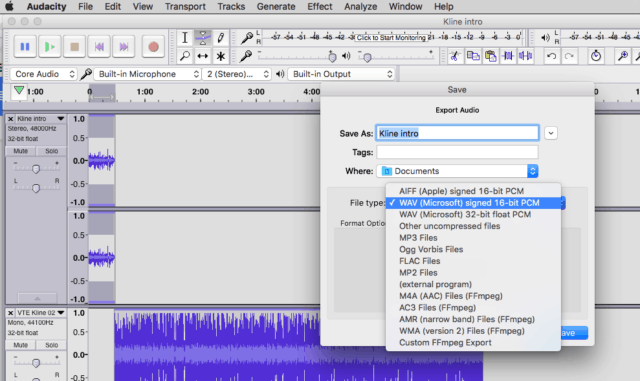Click the Tags input field
The width and height of the screenshot is (640, 381).
tap(457, 152)
